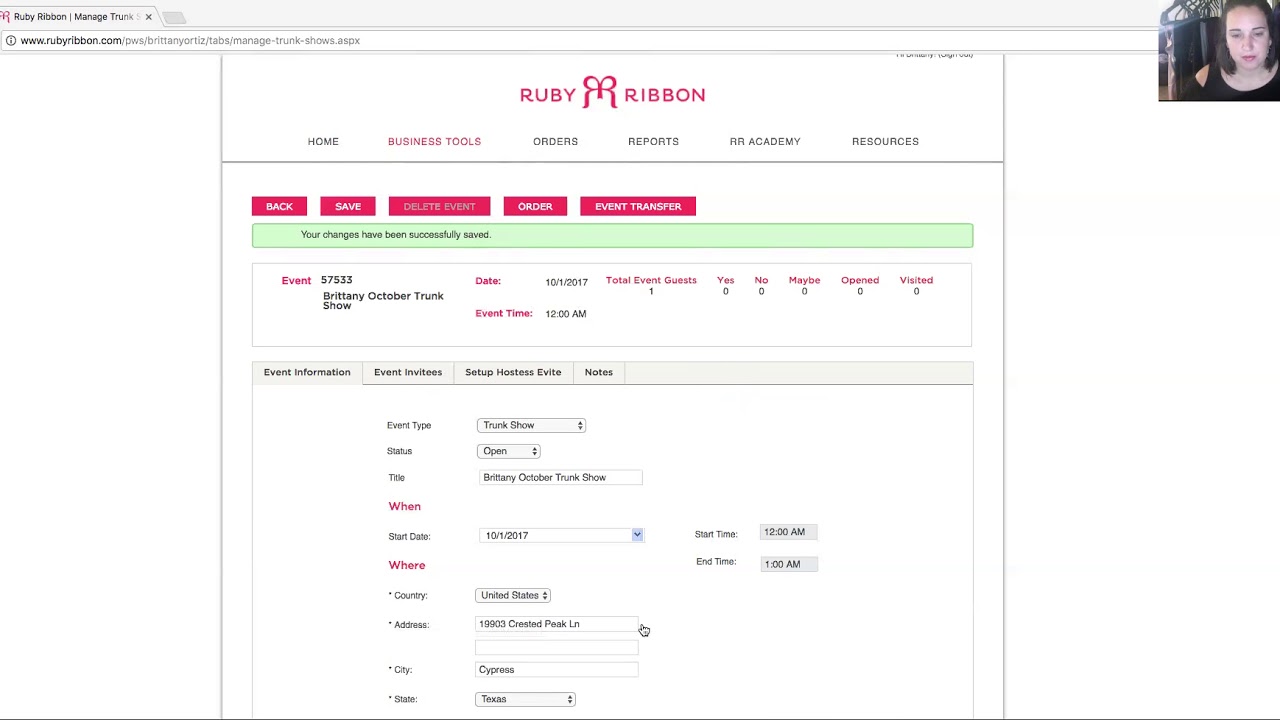This screenshot has height=720, width=1280.
Task: Switch to the Notes tab
Action: click(x=598, y=372)
